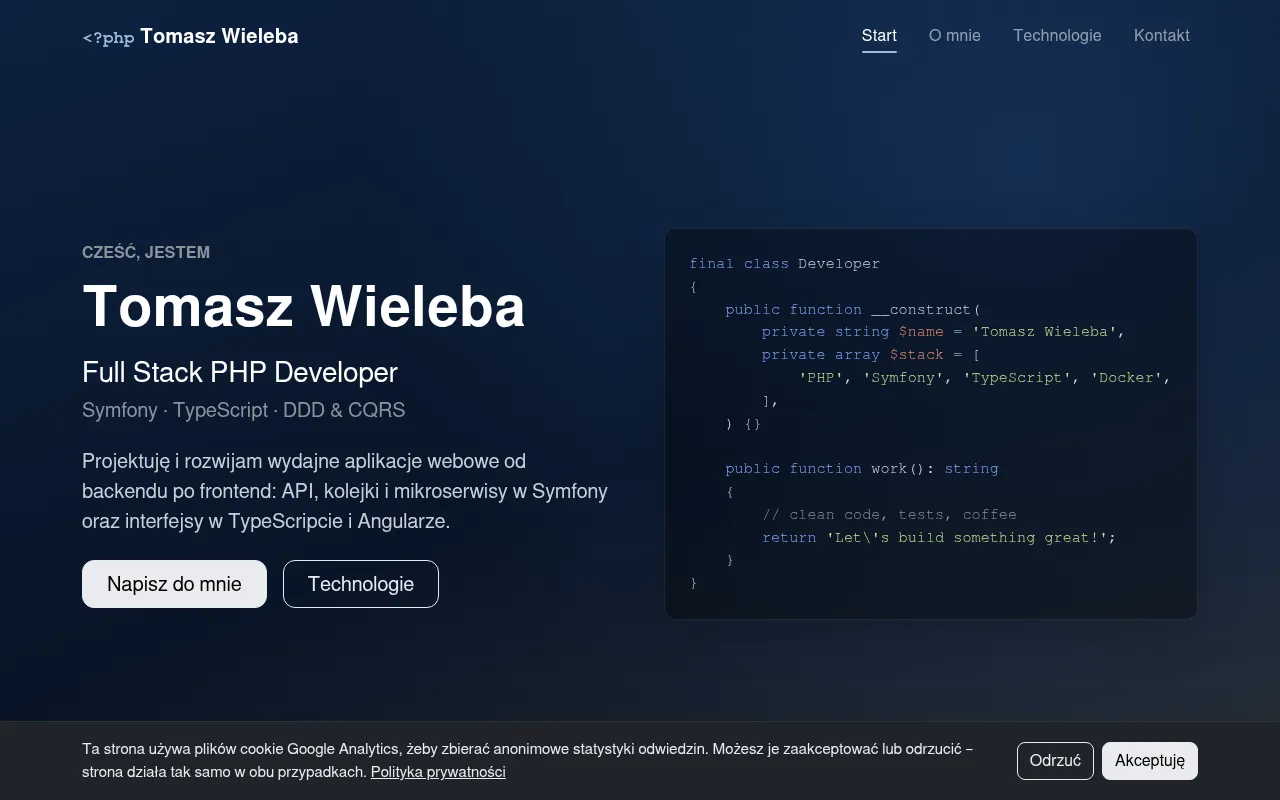Click the private string $name code line

coord(943,332)
